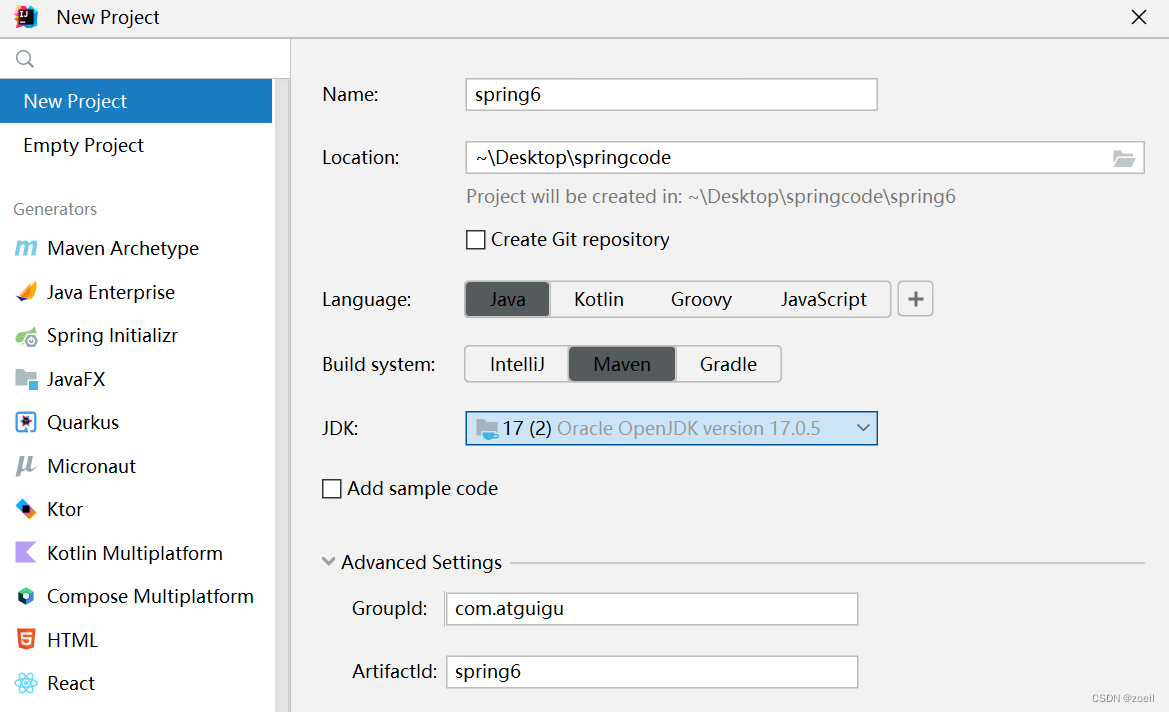
Task: Click the Ktor generator icon
Action: pos(26,509)
